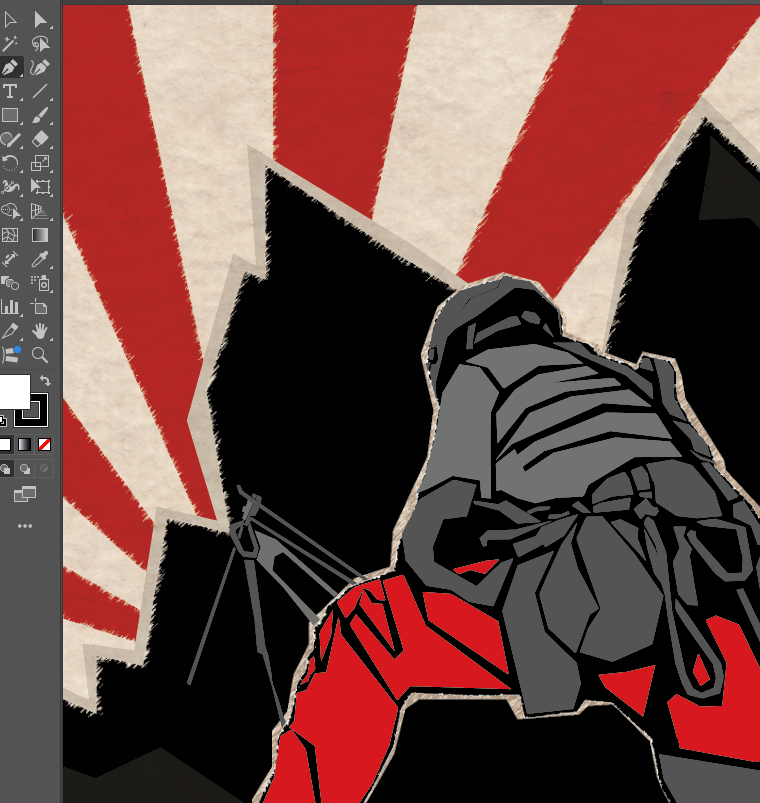Screen dimensions: 760x803
Task: Select the Mesh tool
Action: (x=10, y=235)
